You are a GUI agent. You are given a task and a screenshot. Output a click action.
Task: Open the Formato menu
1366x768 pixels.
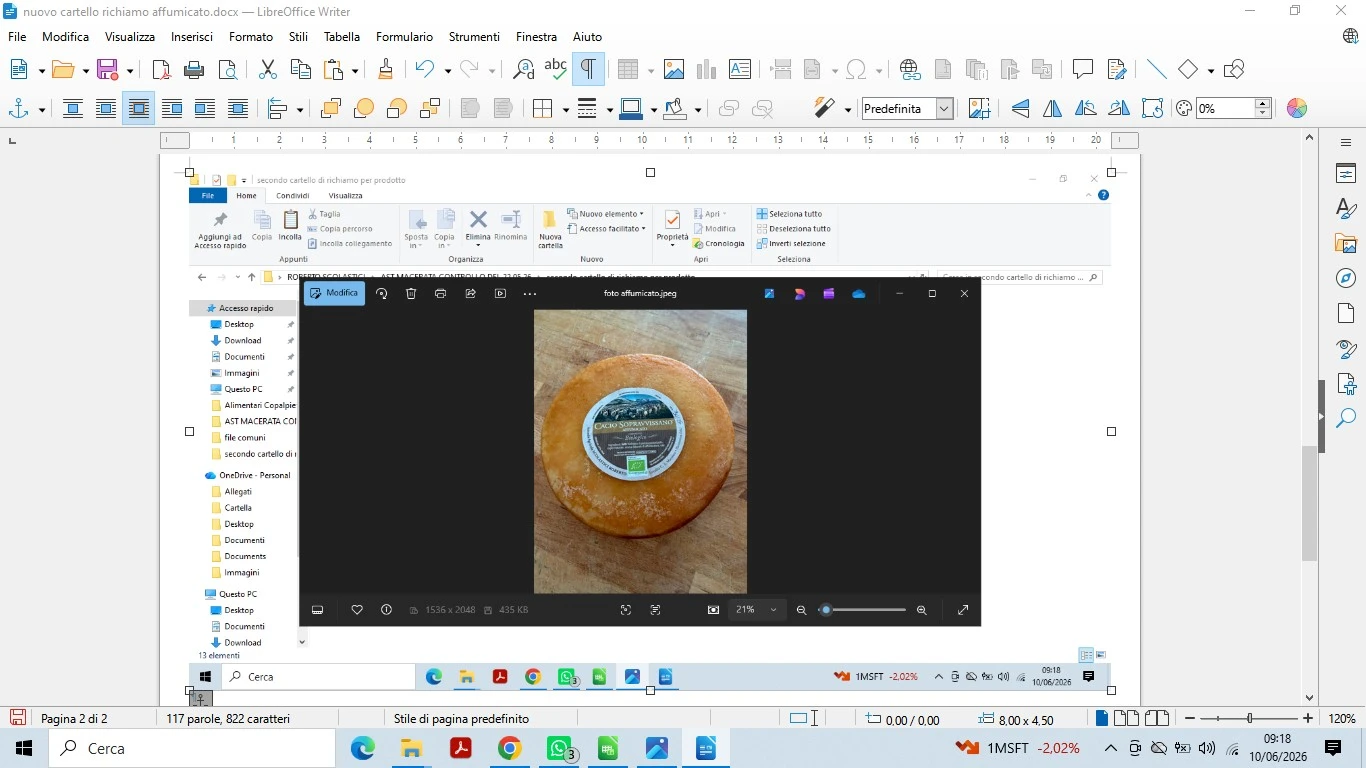[x=251, y=36]
